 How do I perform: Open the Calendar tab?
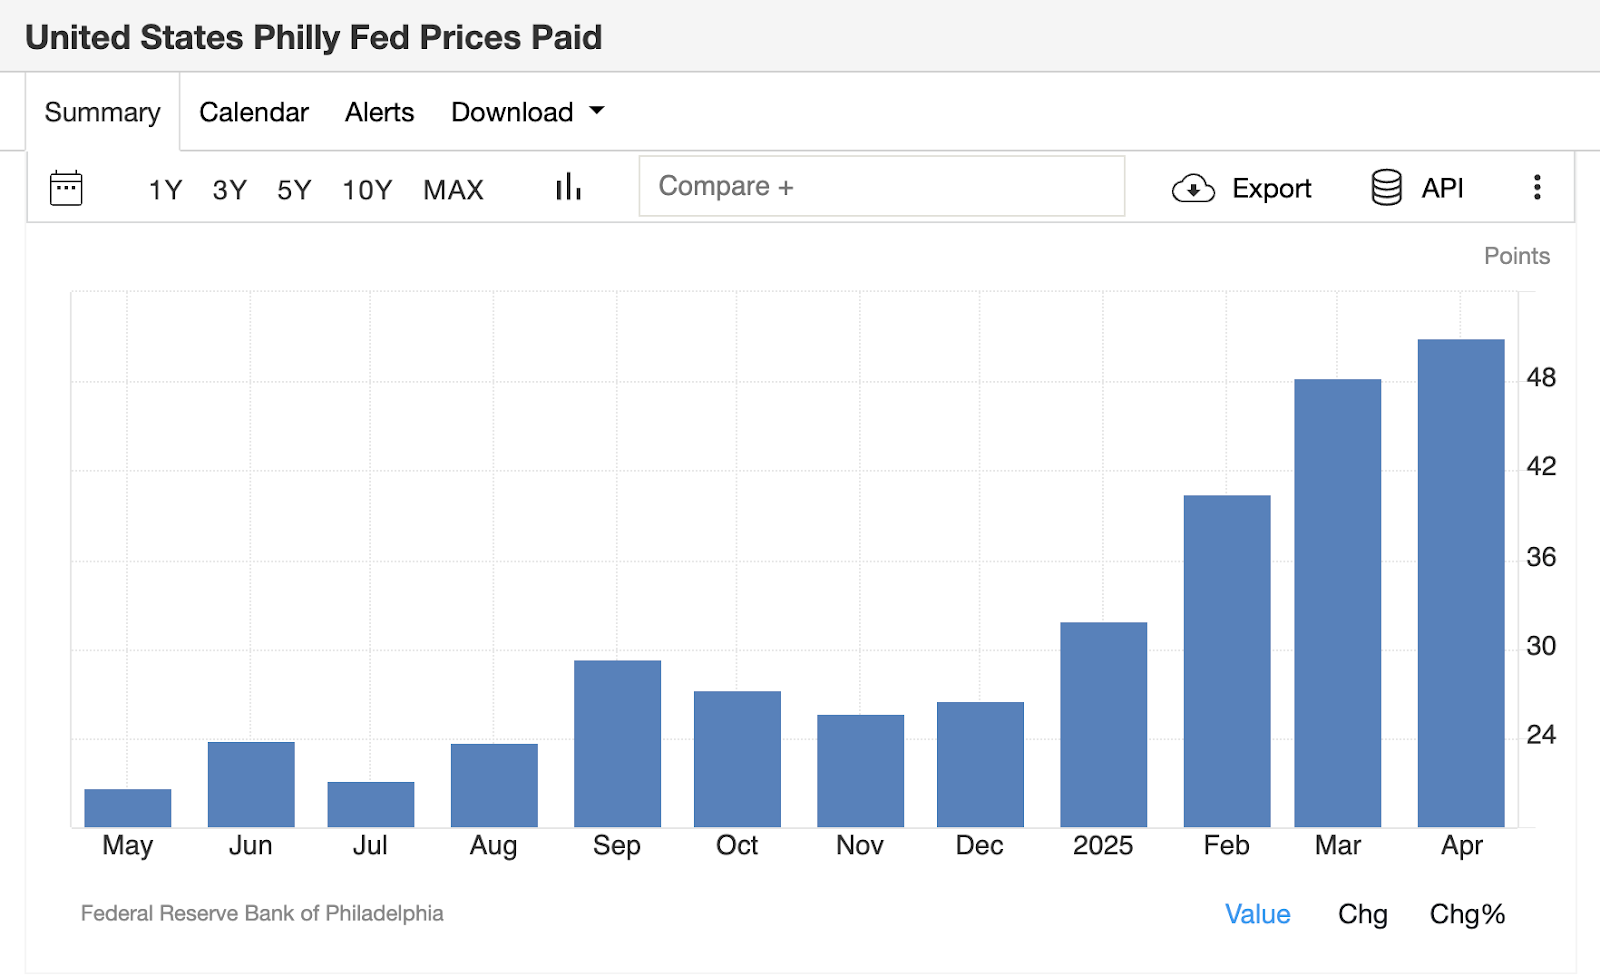(254, 112)
